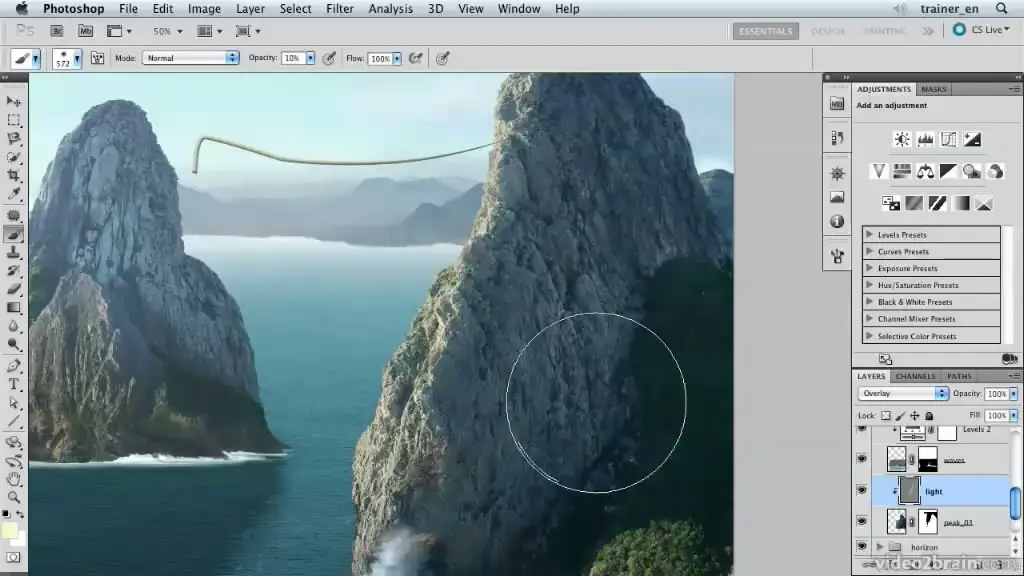
Task: Toggle tablet pressure controls opacity
Action: coord(329,58)
